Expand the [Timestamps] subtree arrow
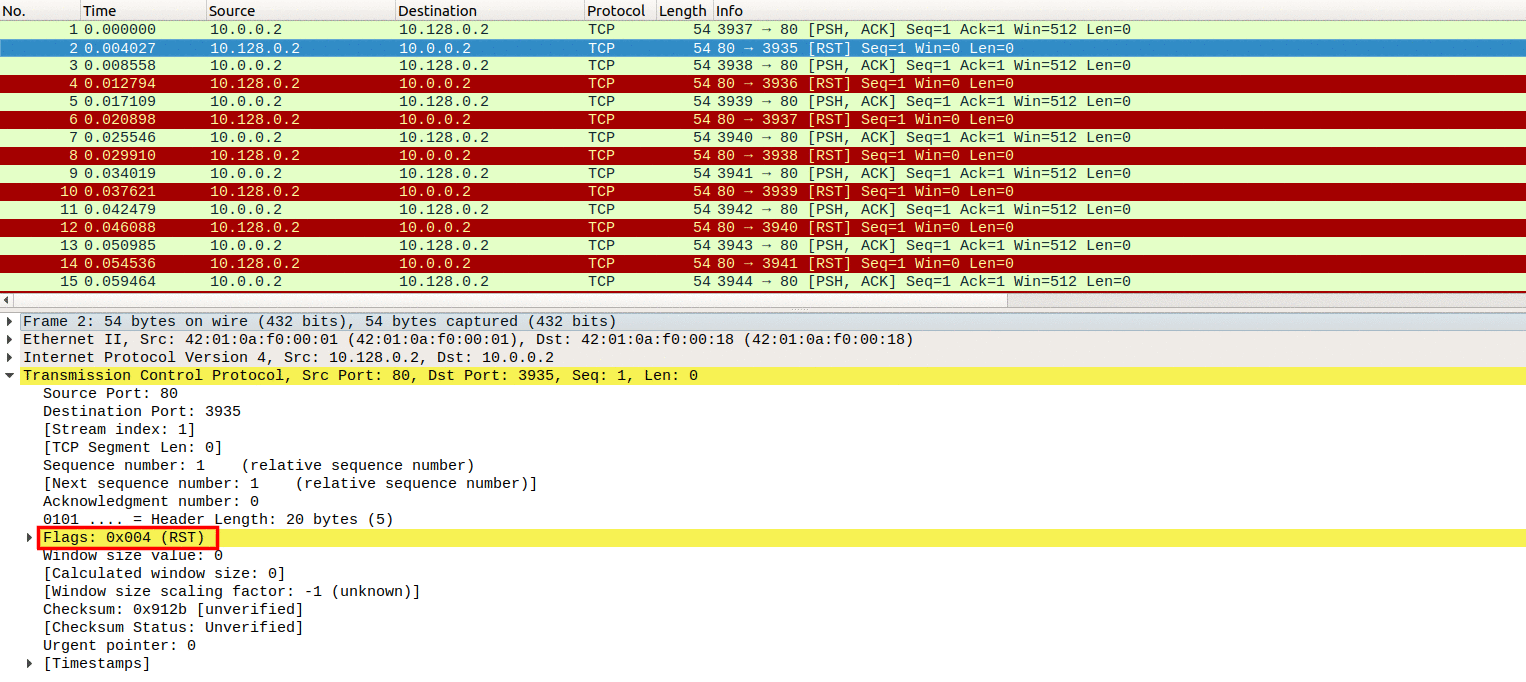1526x682 pixels. click(x=30, y=664)
